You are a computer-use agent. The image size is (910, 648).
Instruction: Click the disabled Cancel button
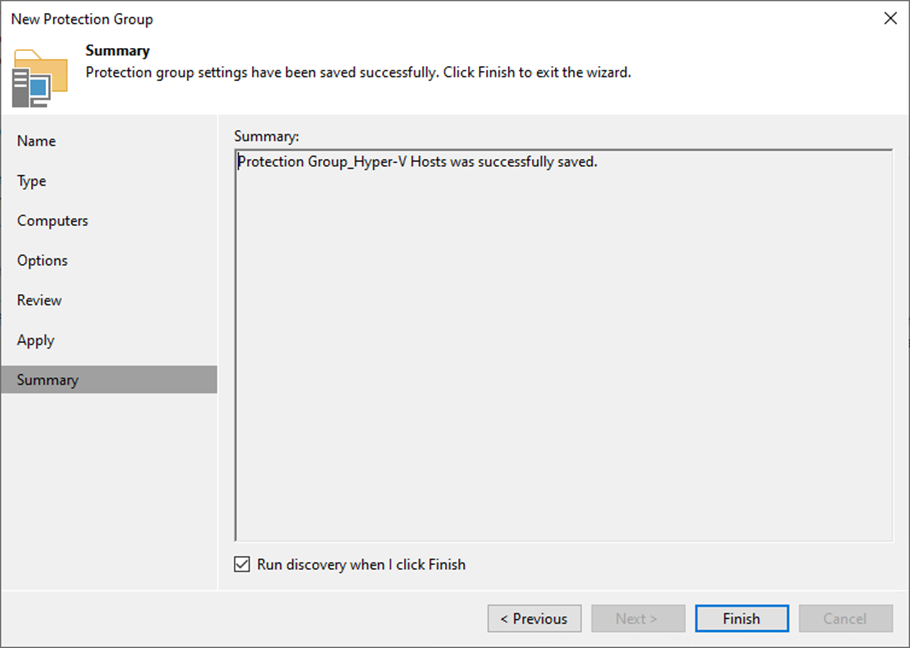tap(845, 619)
